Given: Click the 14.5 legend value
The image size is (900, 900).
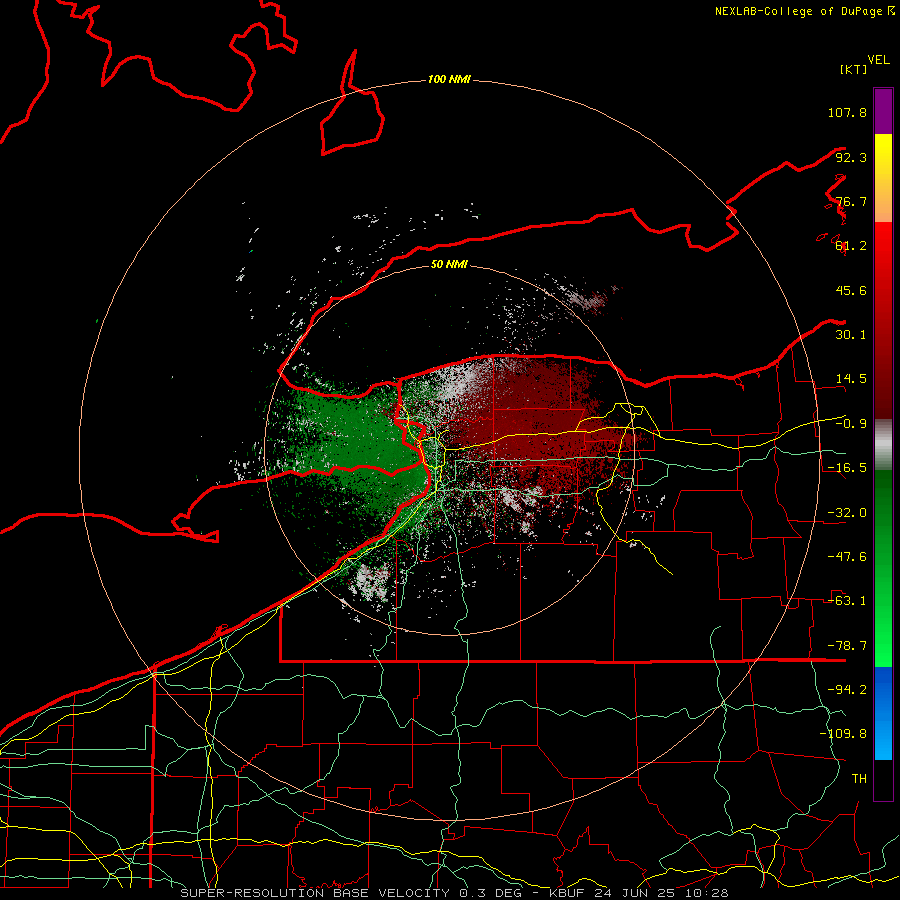Looking at the screenshot, I should pos(851,379).
